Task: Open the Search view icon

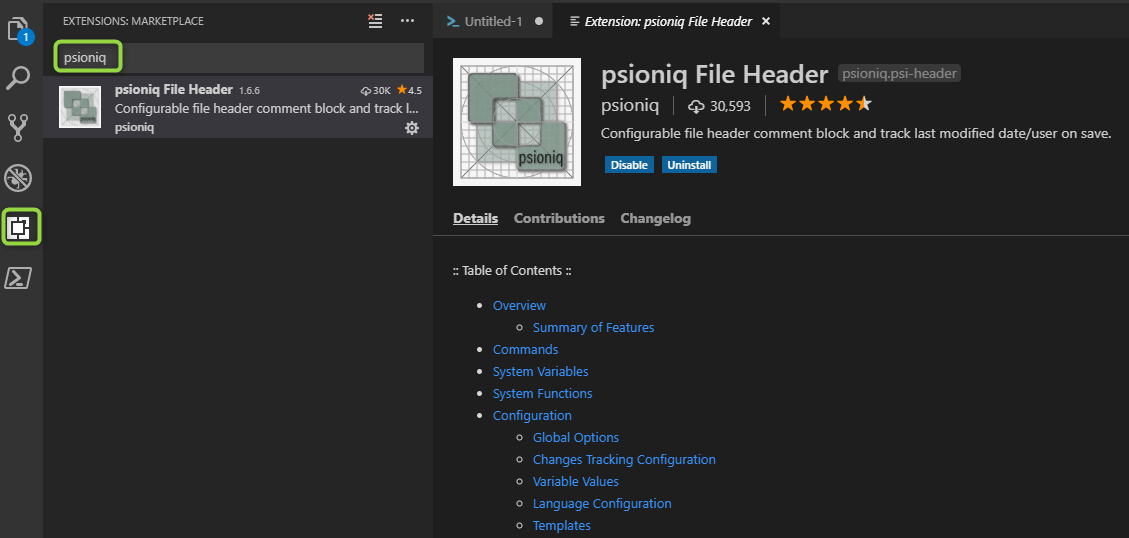Action: 19,78
